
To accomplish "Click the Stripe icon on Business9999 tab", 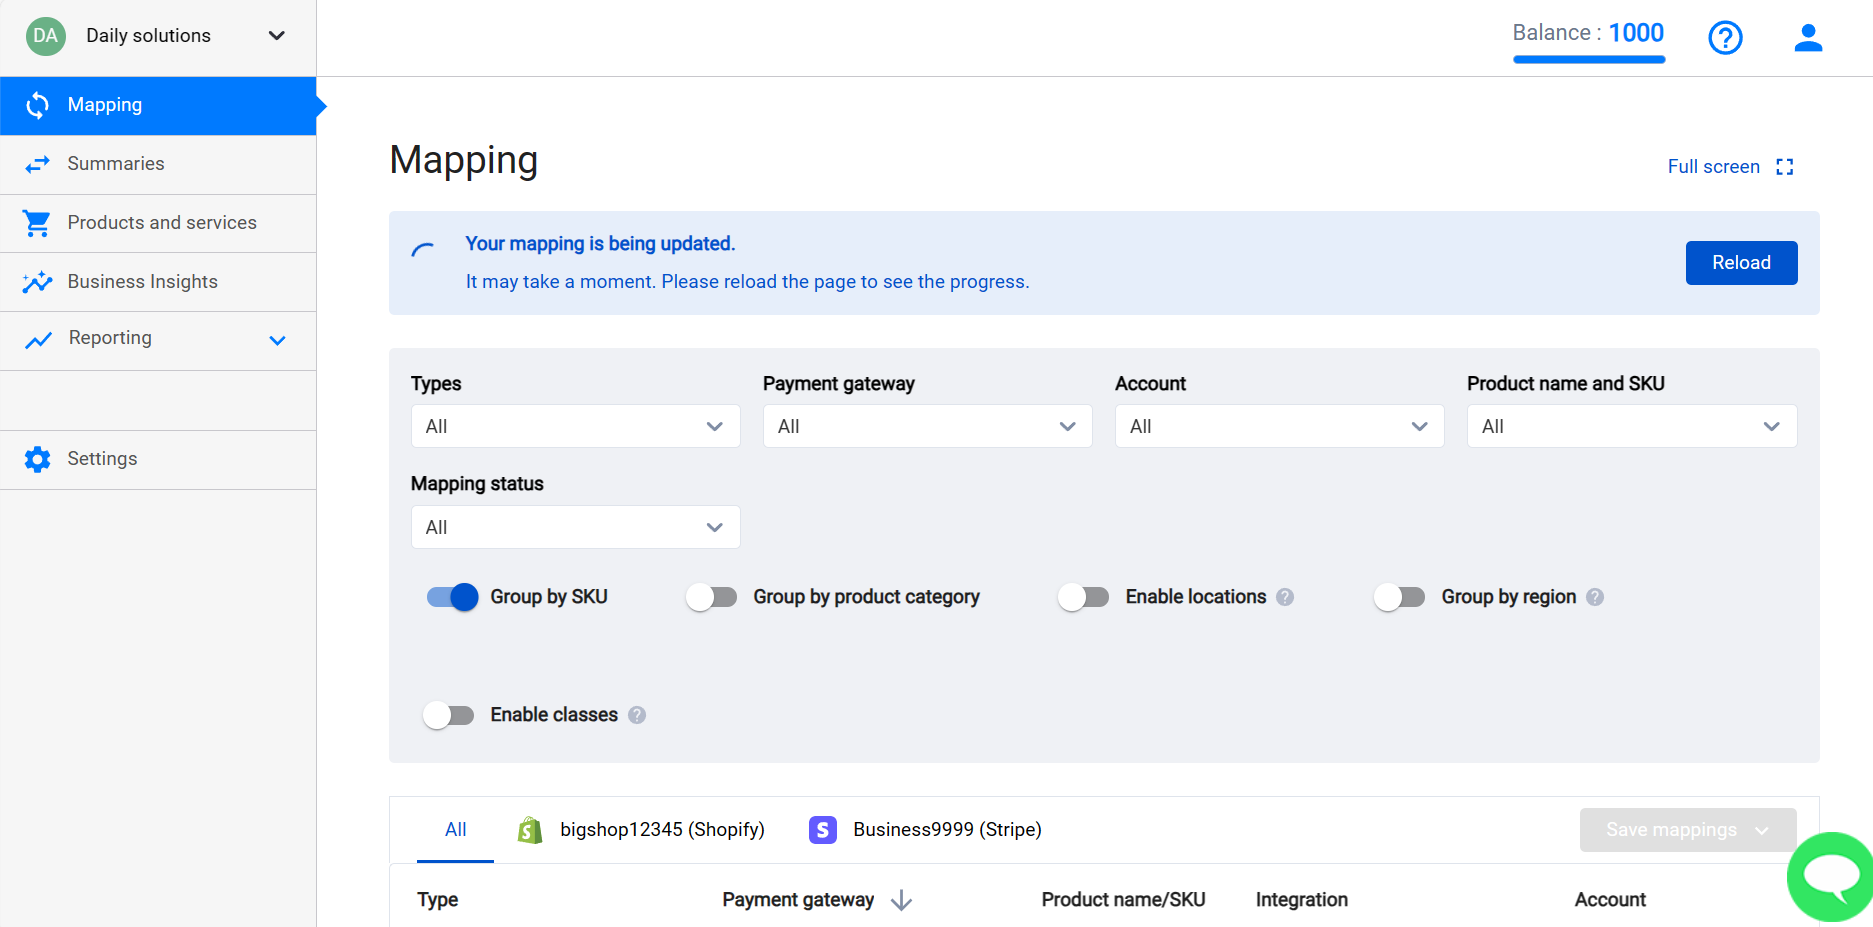I will point(822,829).
